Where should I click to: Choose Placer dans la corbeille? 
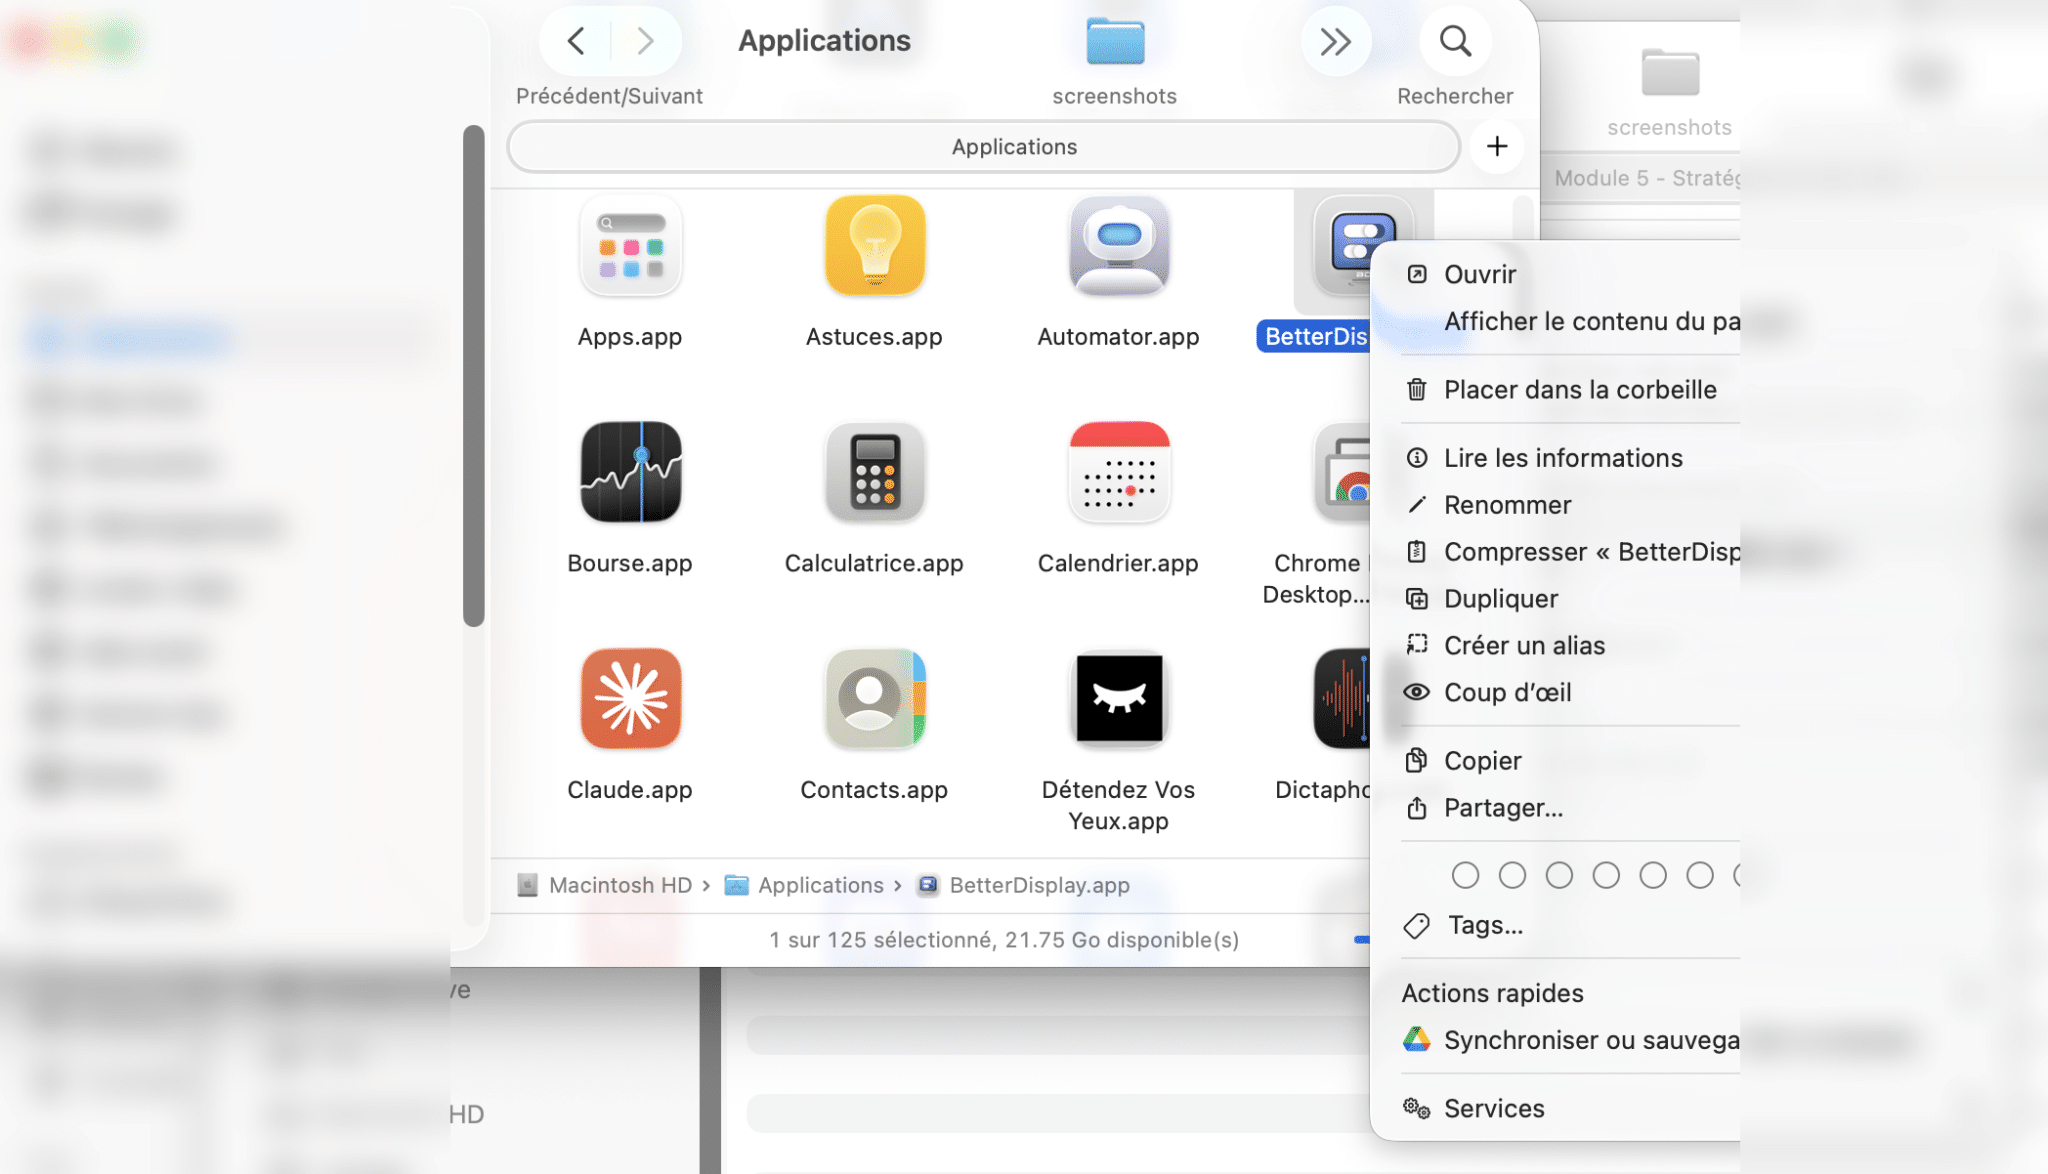pos(1579,390)
